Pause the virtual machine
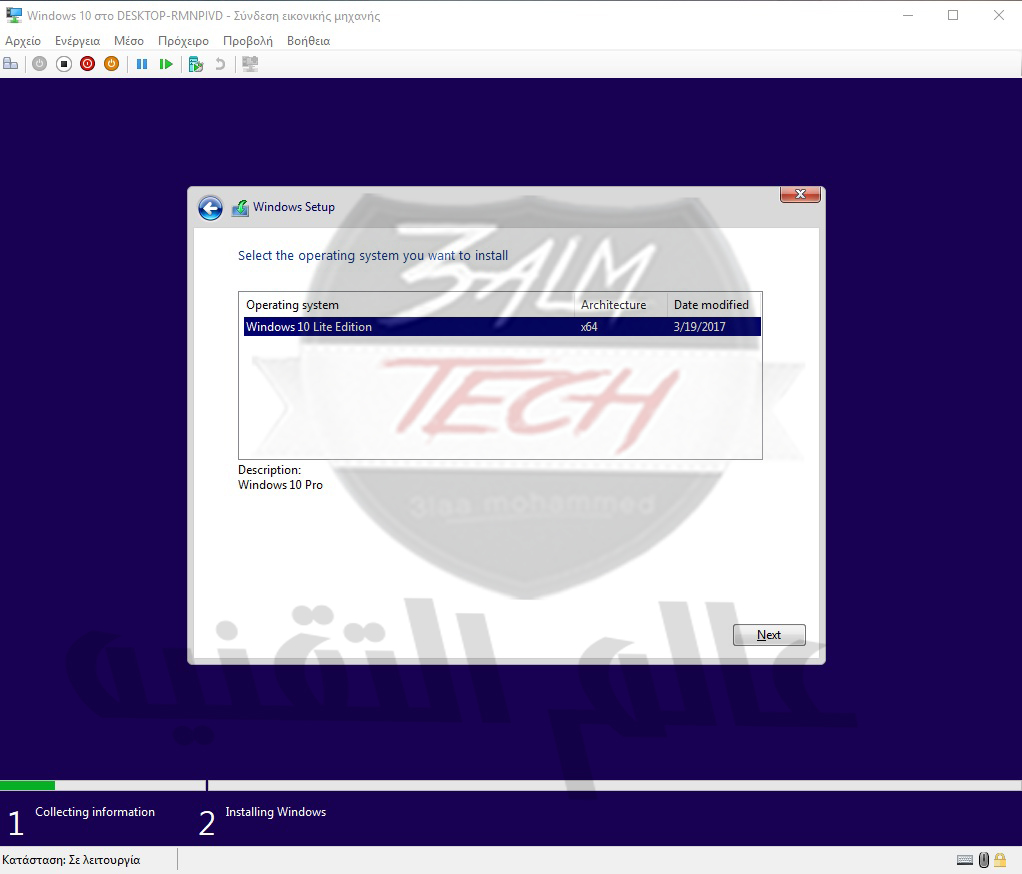The image size is (1022, 874). pyautogui.click(x=142, y=64)
